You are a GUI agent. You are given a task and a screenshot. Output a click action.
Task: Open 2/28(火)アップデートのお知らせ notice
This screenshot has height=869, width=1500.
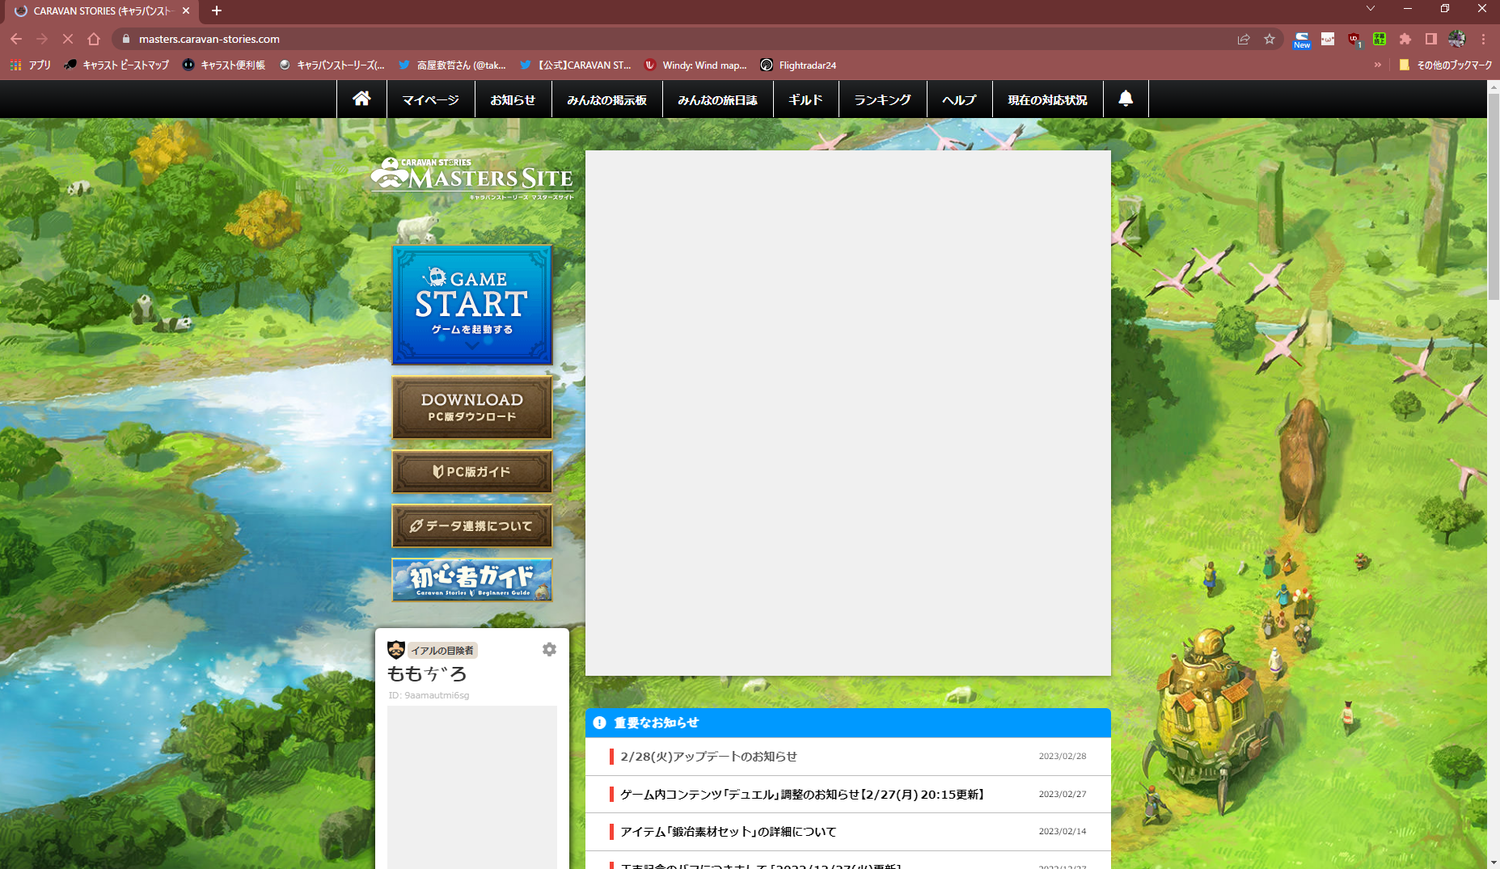pos(708,757)
